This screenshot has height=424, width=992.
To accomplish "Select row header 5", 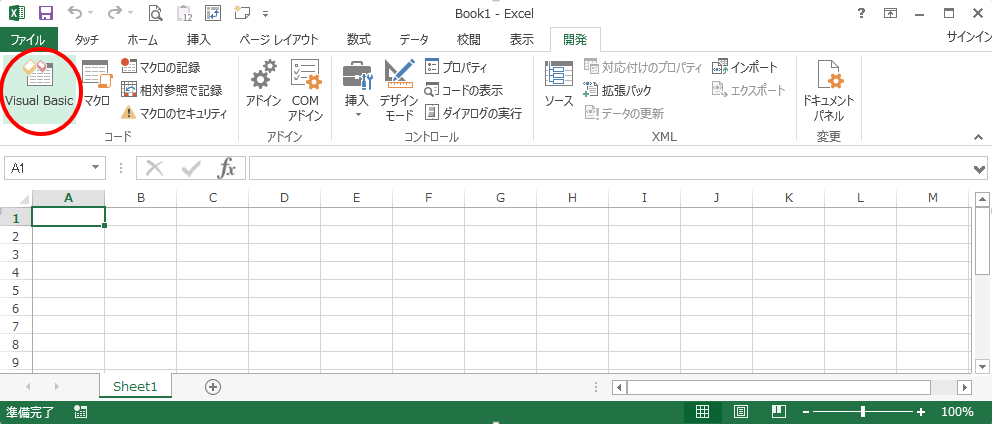I will click(x=16, y=290).
